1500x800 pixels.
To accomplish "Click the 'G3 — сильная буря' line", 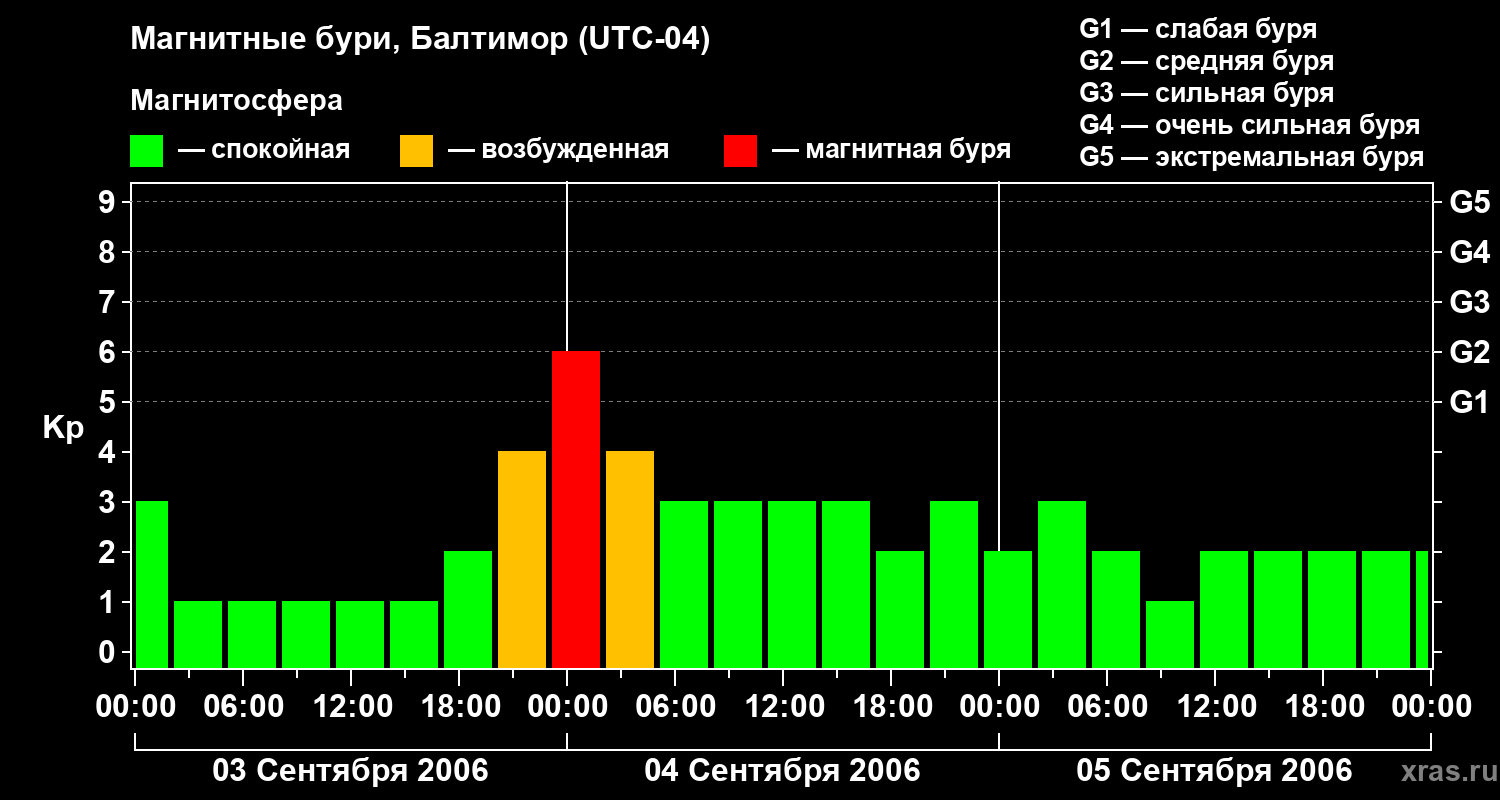I will [1207, 93].
